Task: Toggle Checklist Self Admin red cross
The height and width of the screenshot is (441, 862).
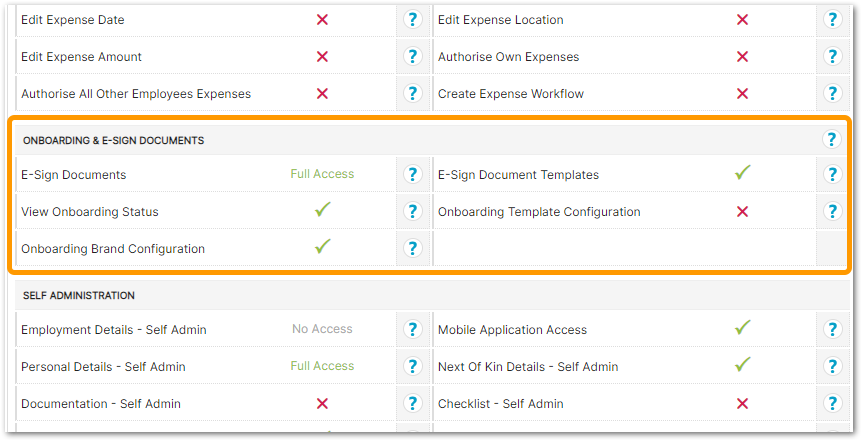Action: [742, 404]
